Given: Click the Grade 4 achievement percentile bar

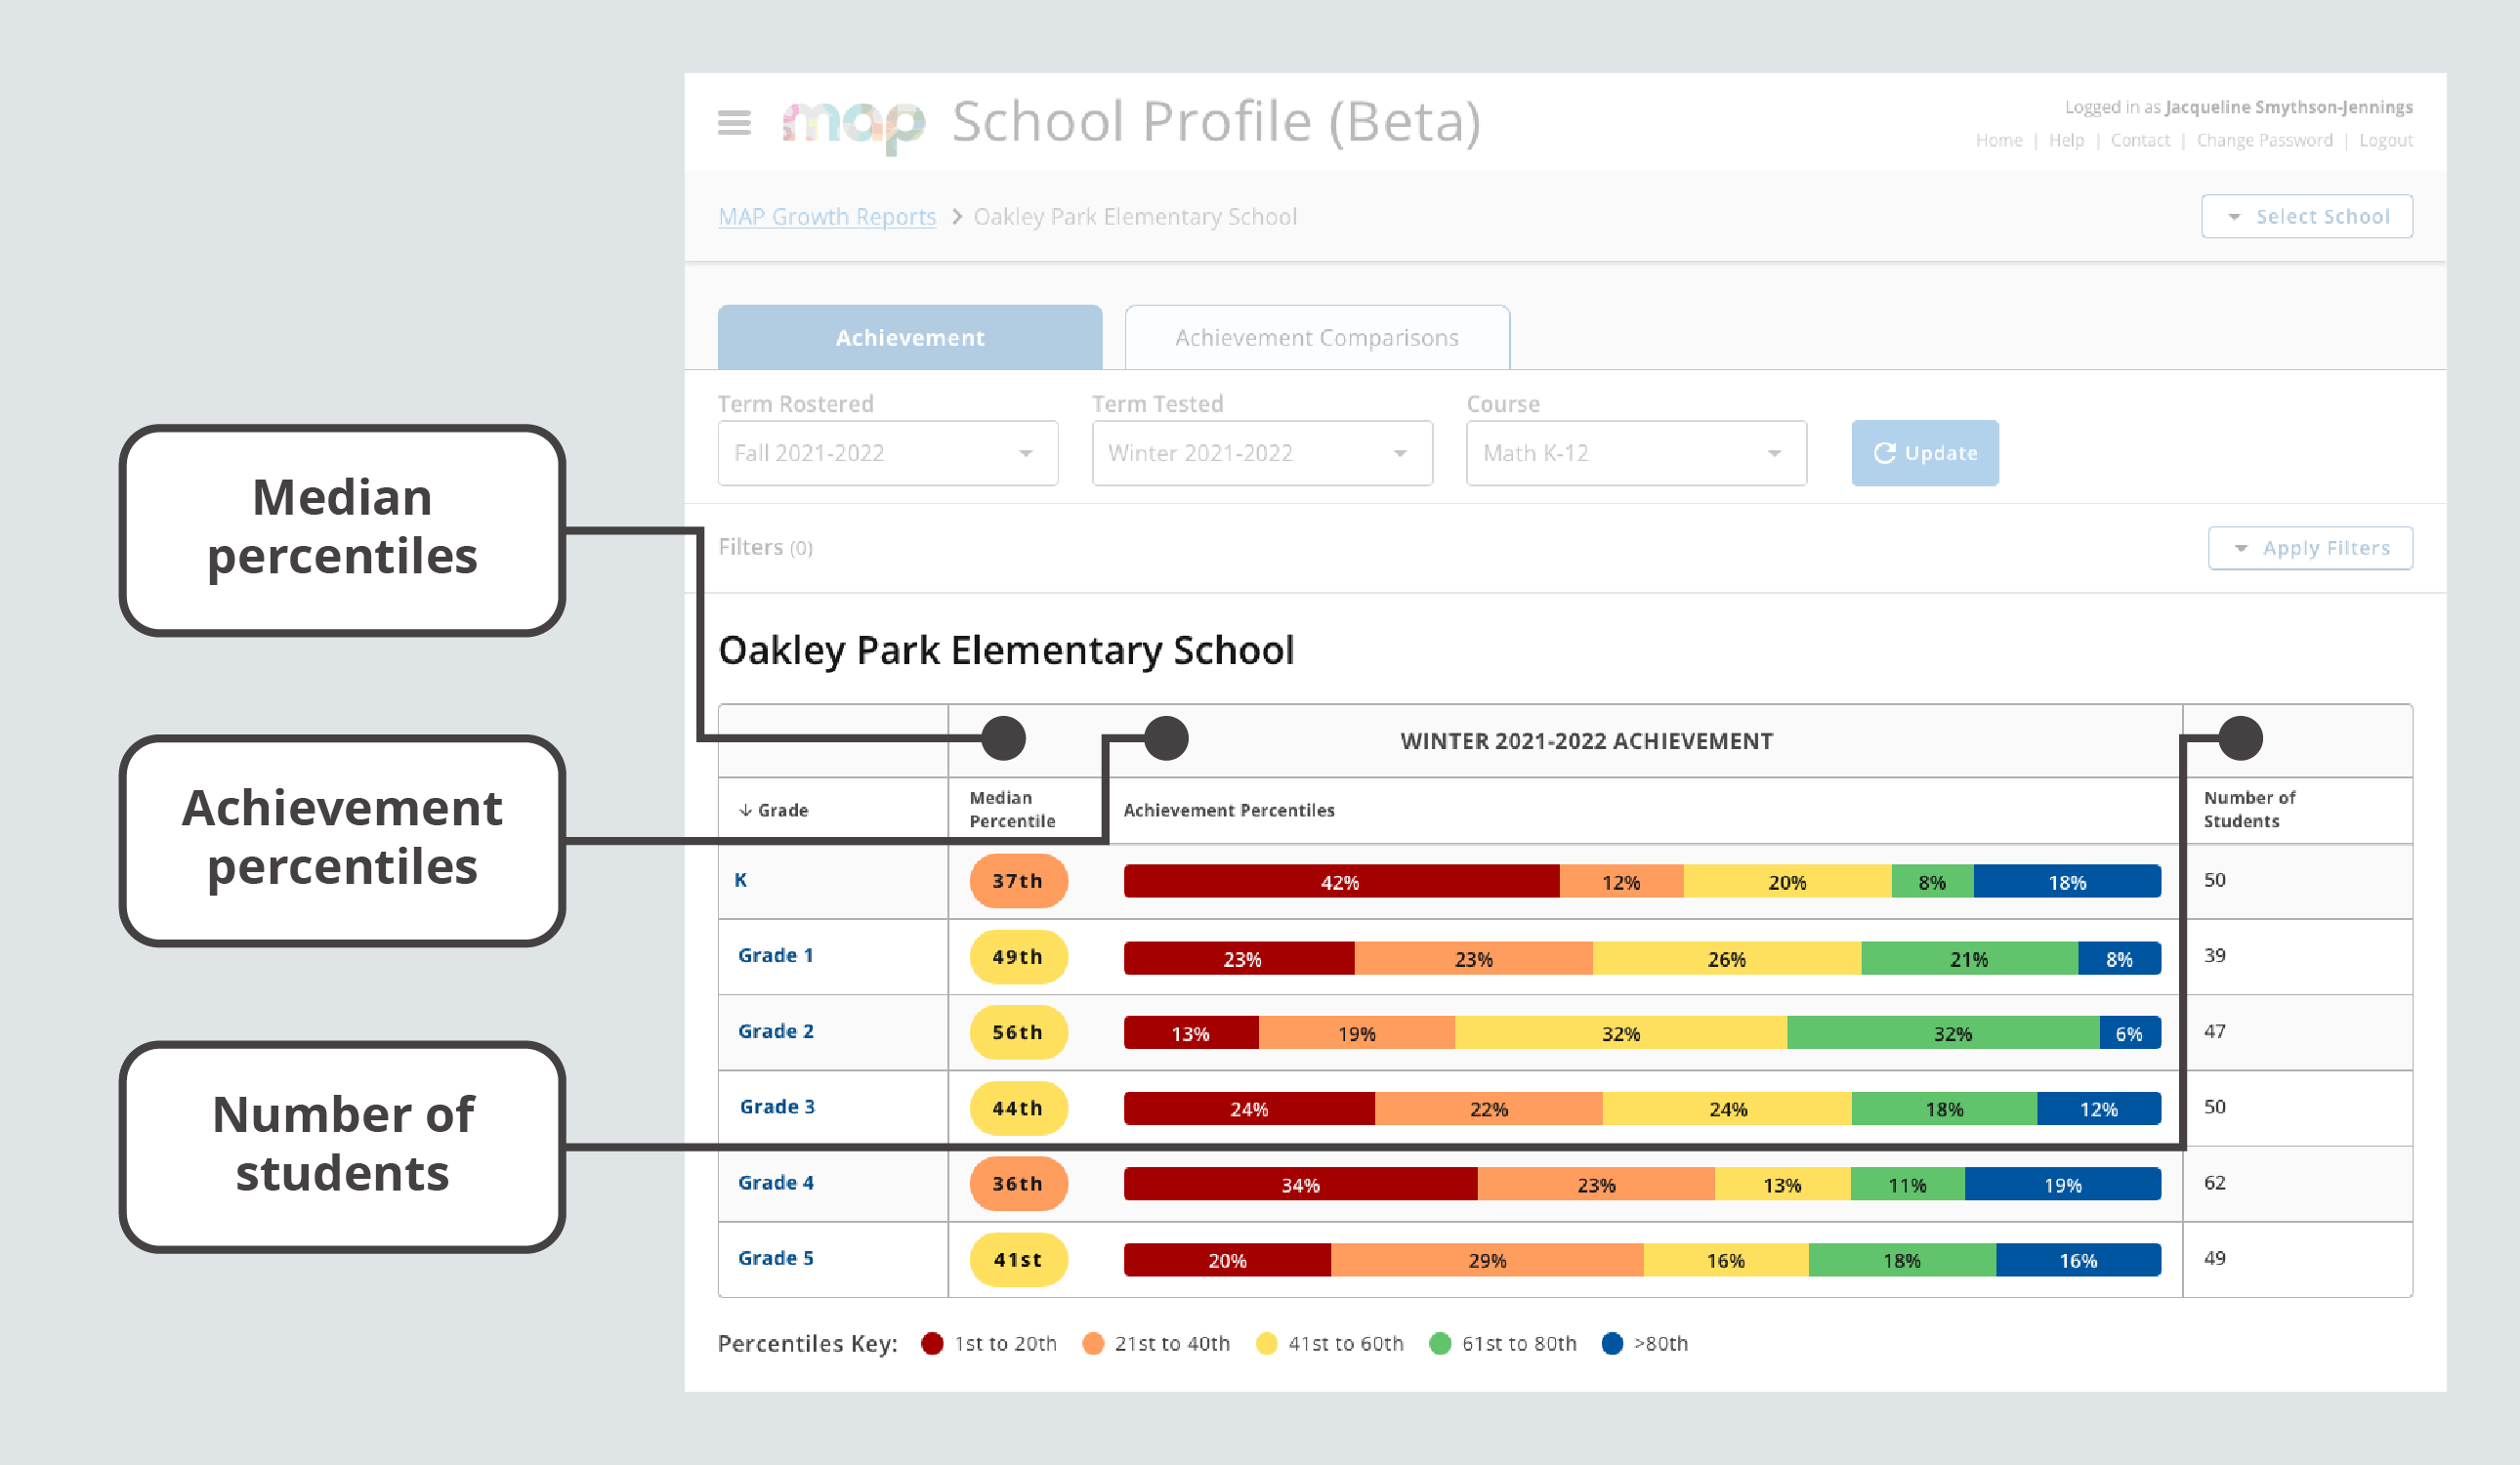Looking at the screenshot, I should tap(1639, 1184).
